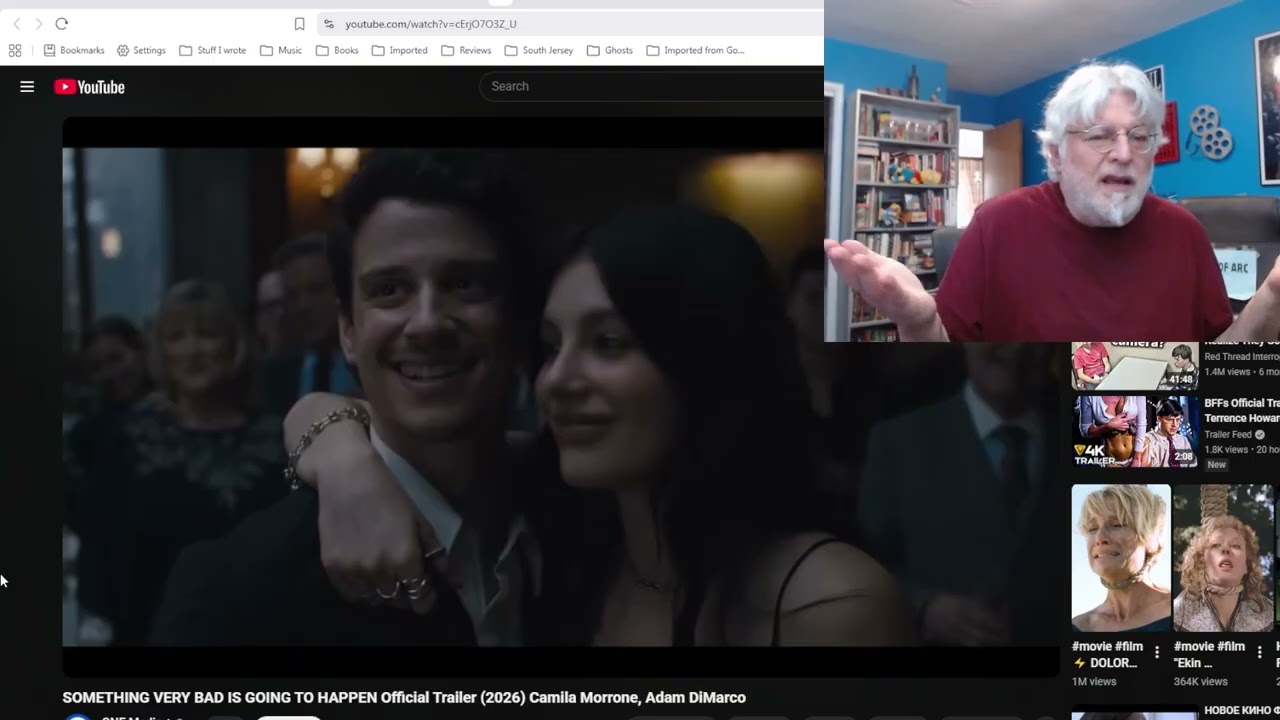The image size is (1280, 720).
Task: Open options menu for the Ekin short
Action: tap(1259, 653)
